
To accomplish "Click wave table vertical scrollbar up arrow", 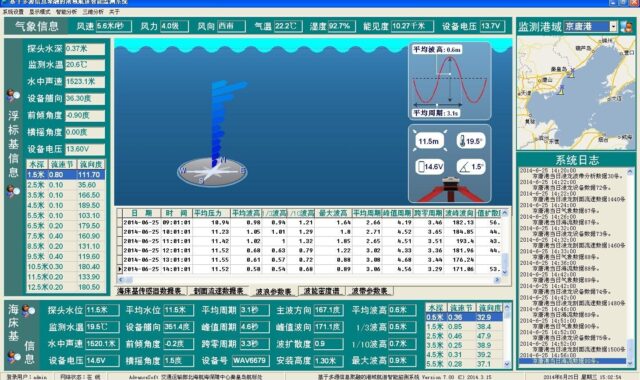I will [x=505, y=213].
